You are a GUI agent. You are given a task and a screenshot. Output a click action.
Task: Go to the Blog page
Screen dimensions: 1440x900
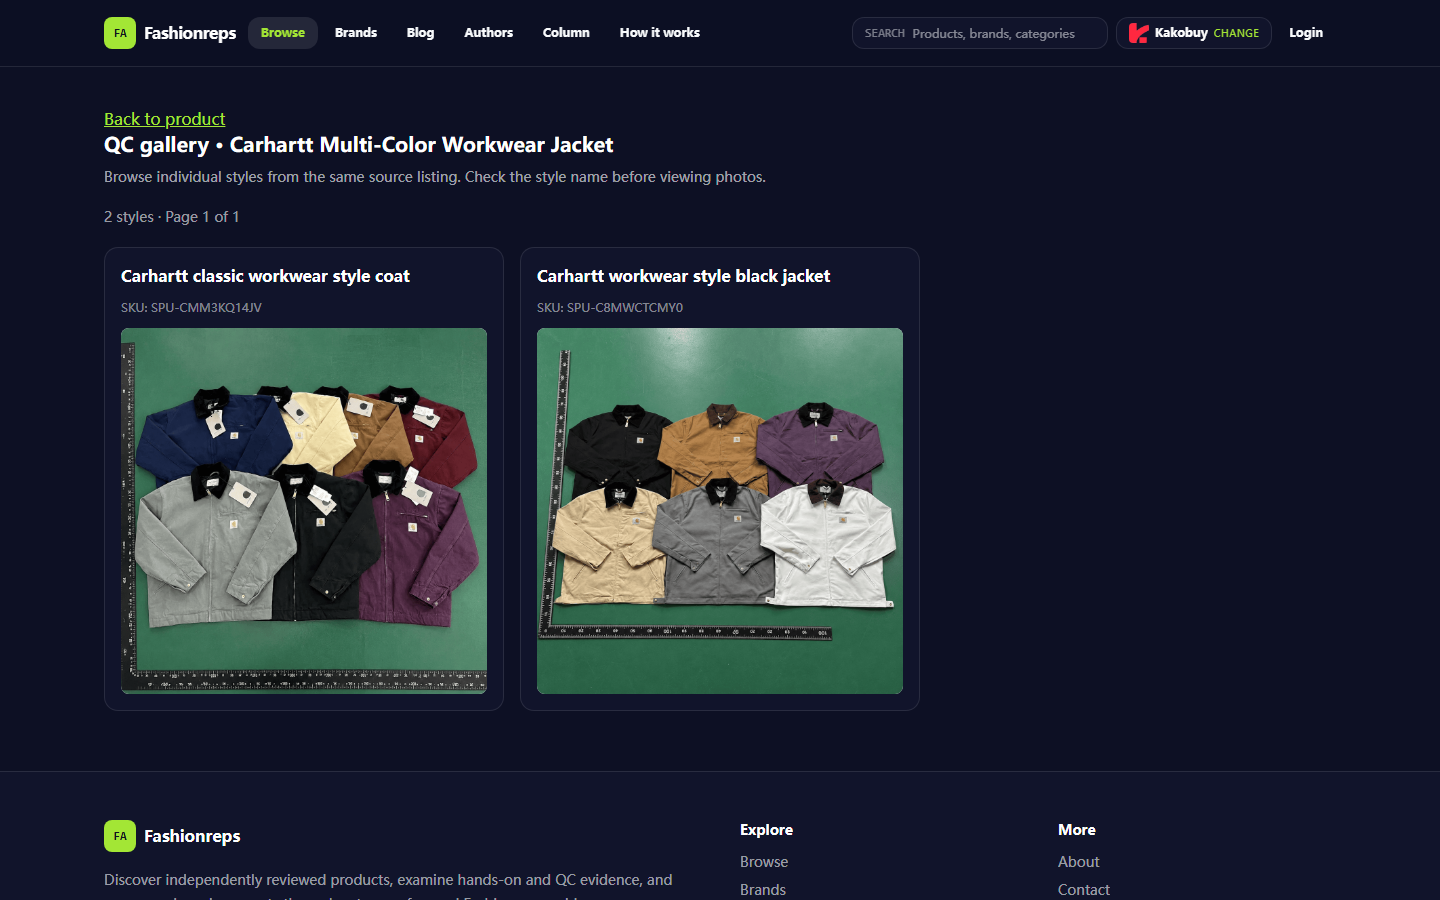(x=420, y=33)
